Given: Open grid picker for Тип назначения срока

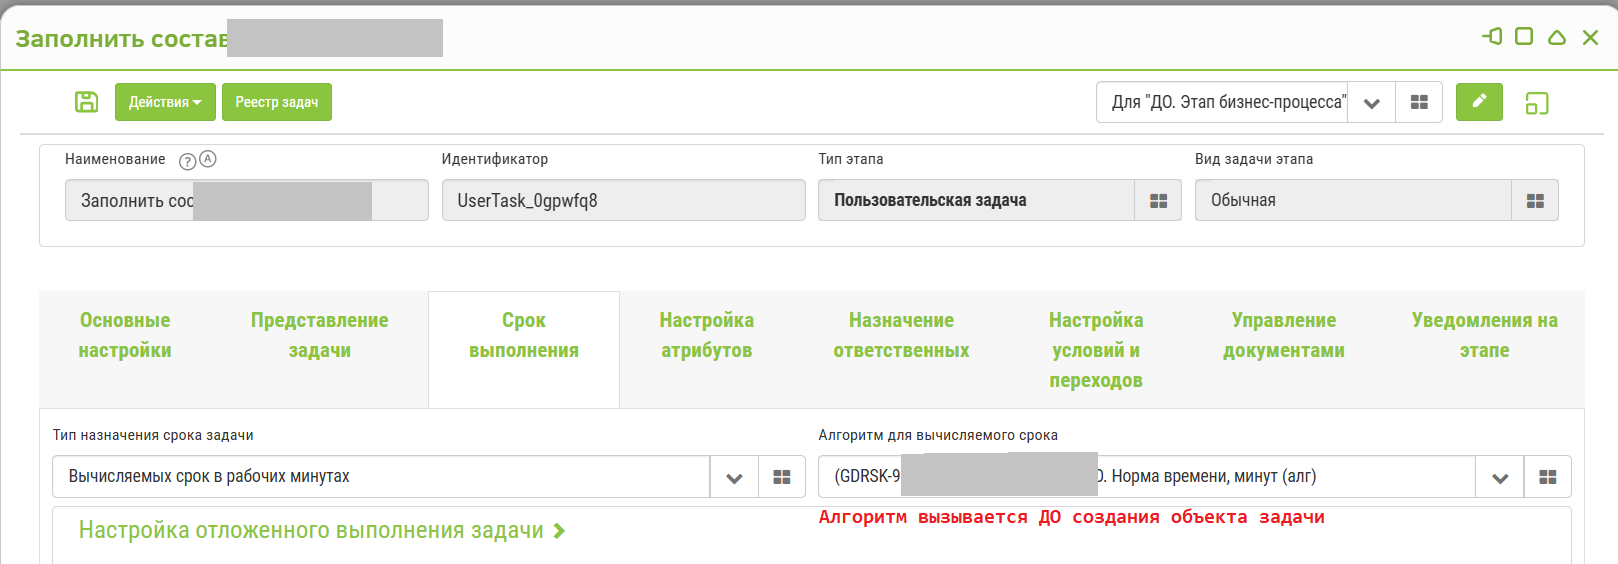Looking at the screenshot, I should click(x=782, y=477).
